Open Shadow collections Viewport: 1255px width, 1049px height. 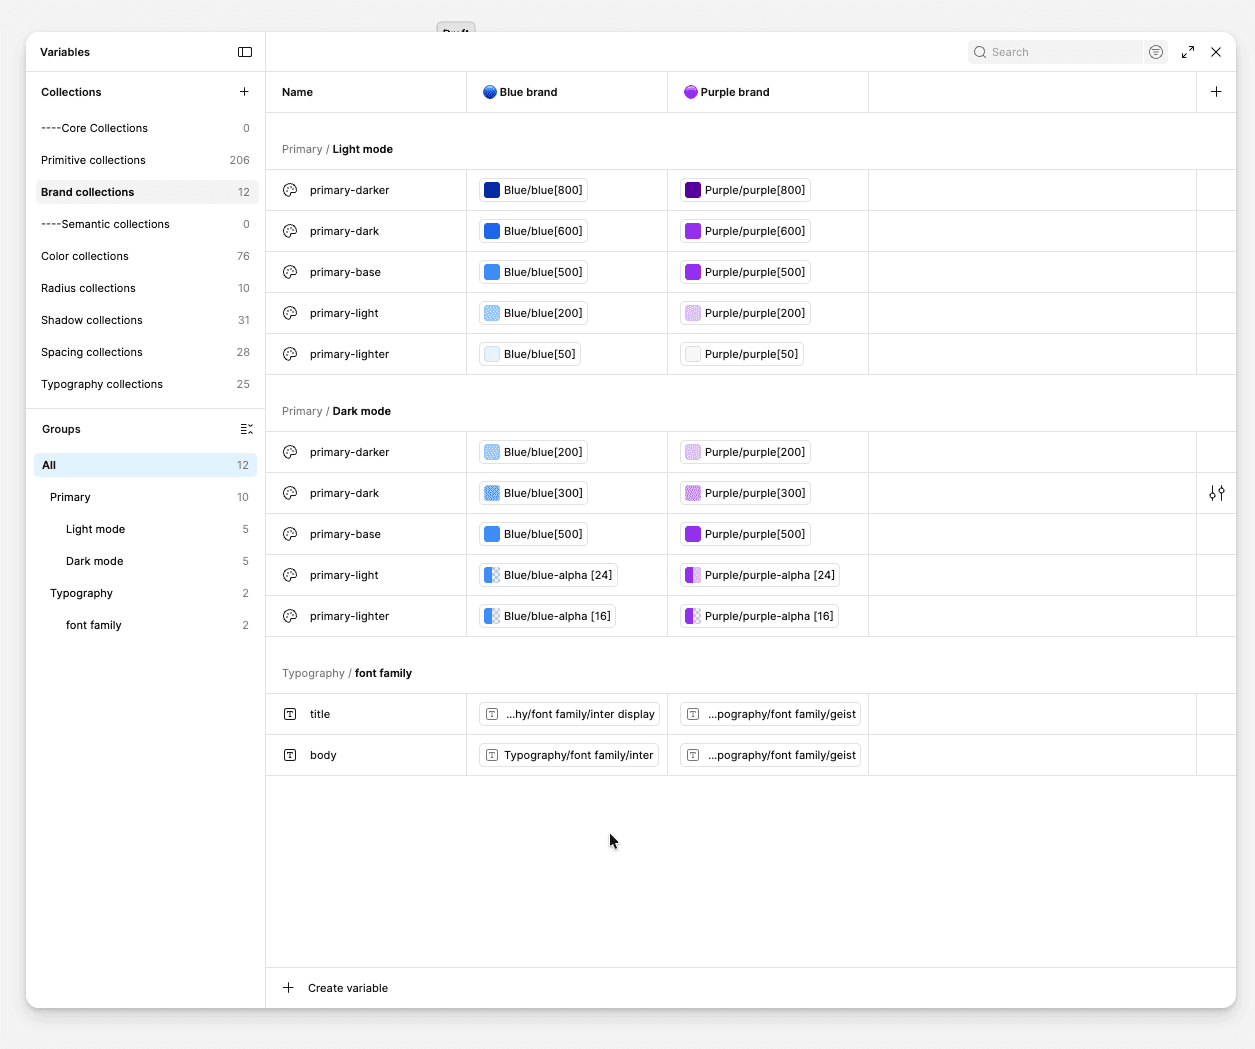point(146,320)
